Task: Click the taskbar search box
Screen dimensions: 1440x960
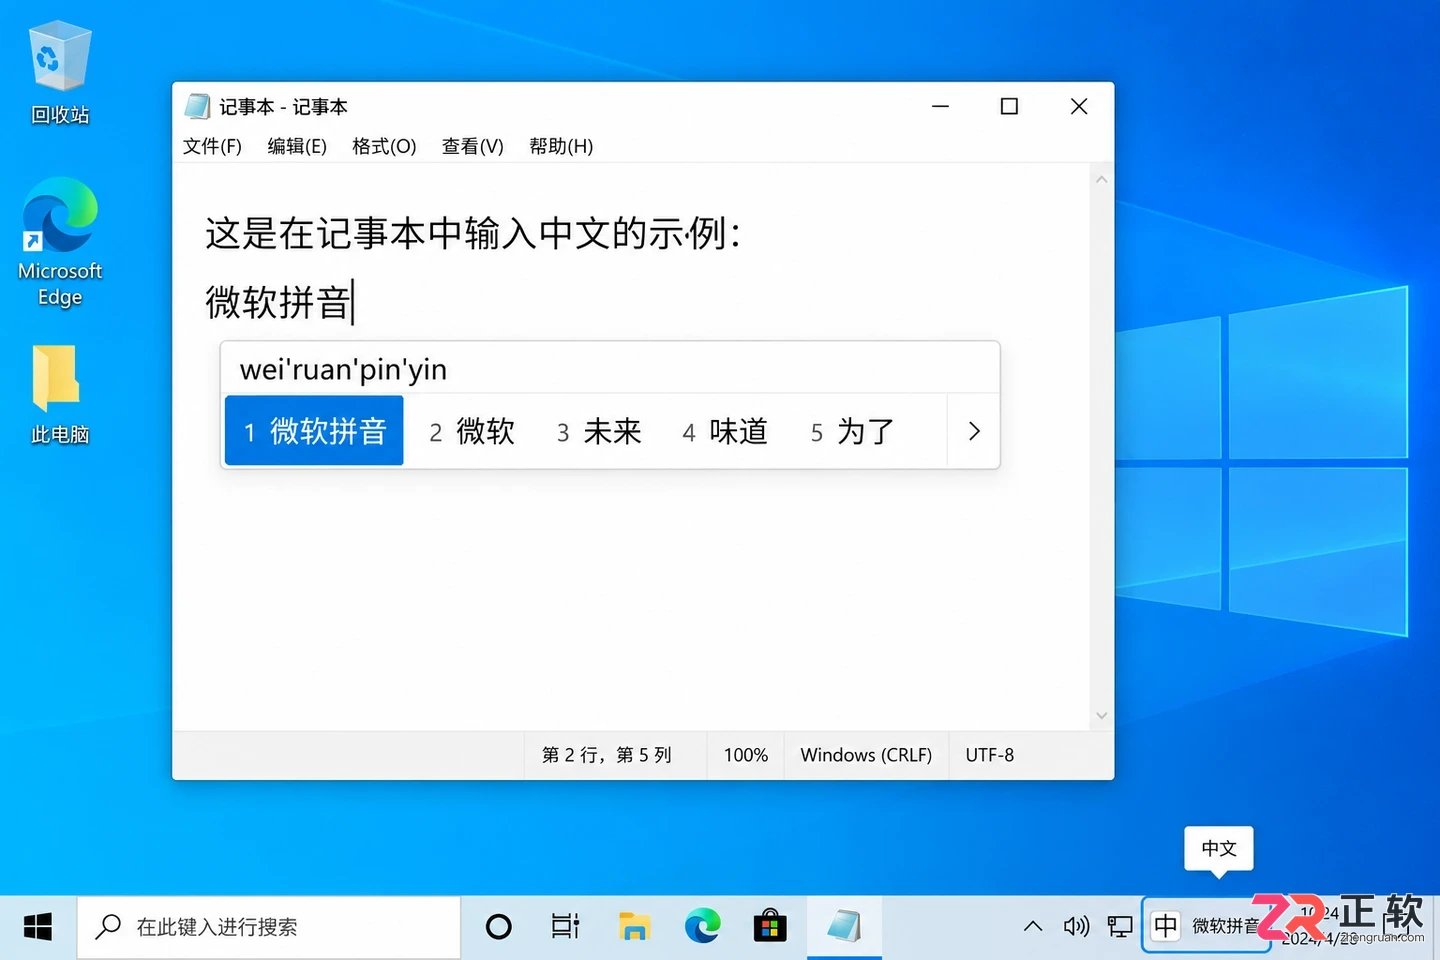Action: point(269,927)
